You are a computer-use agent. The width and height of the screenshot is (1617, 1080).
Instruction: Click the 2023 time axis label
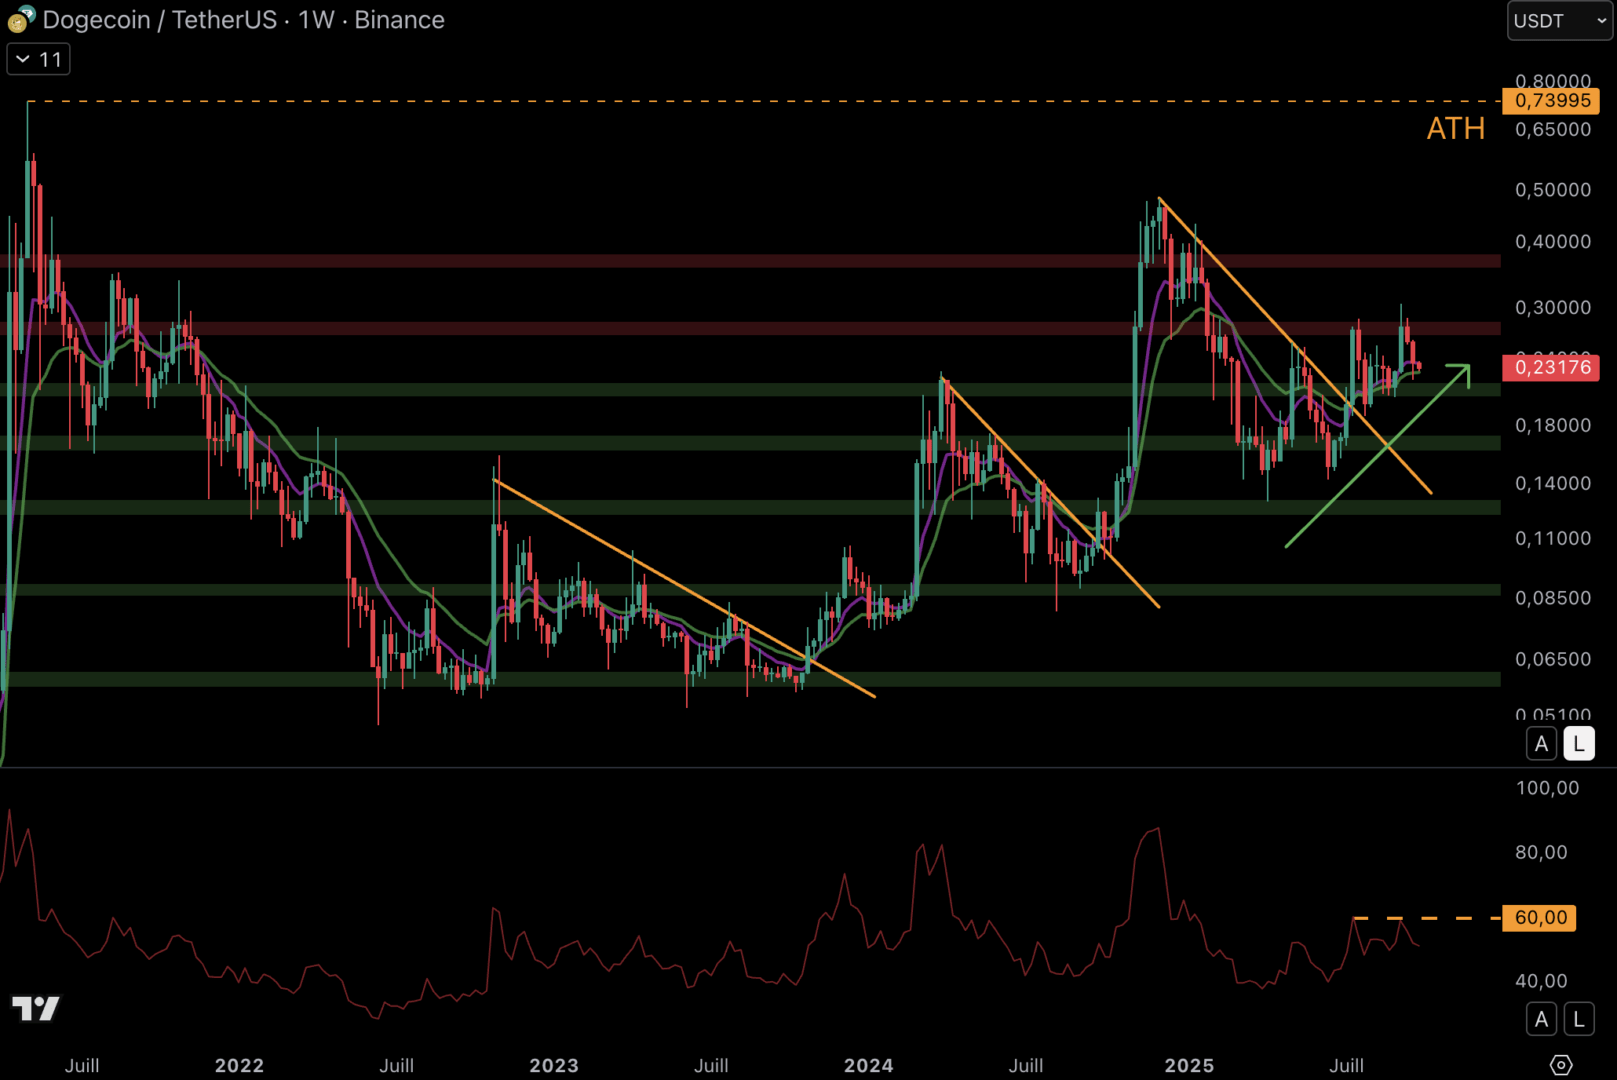tap(554, 1066)
